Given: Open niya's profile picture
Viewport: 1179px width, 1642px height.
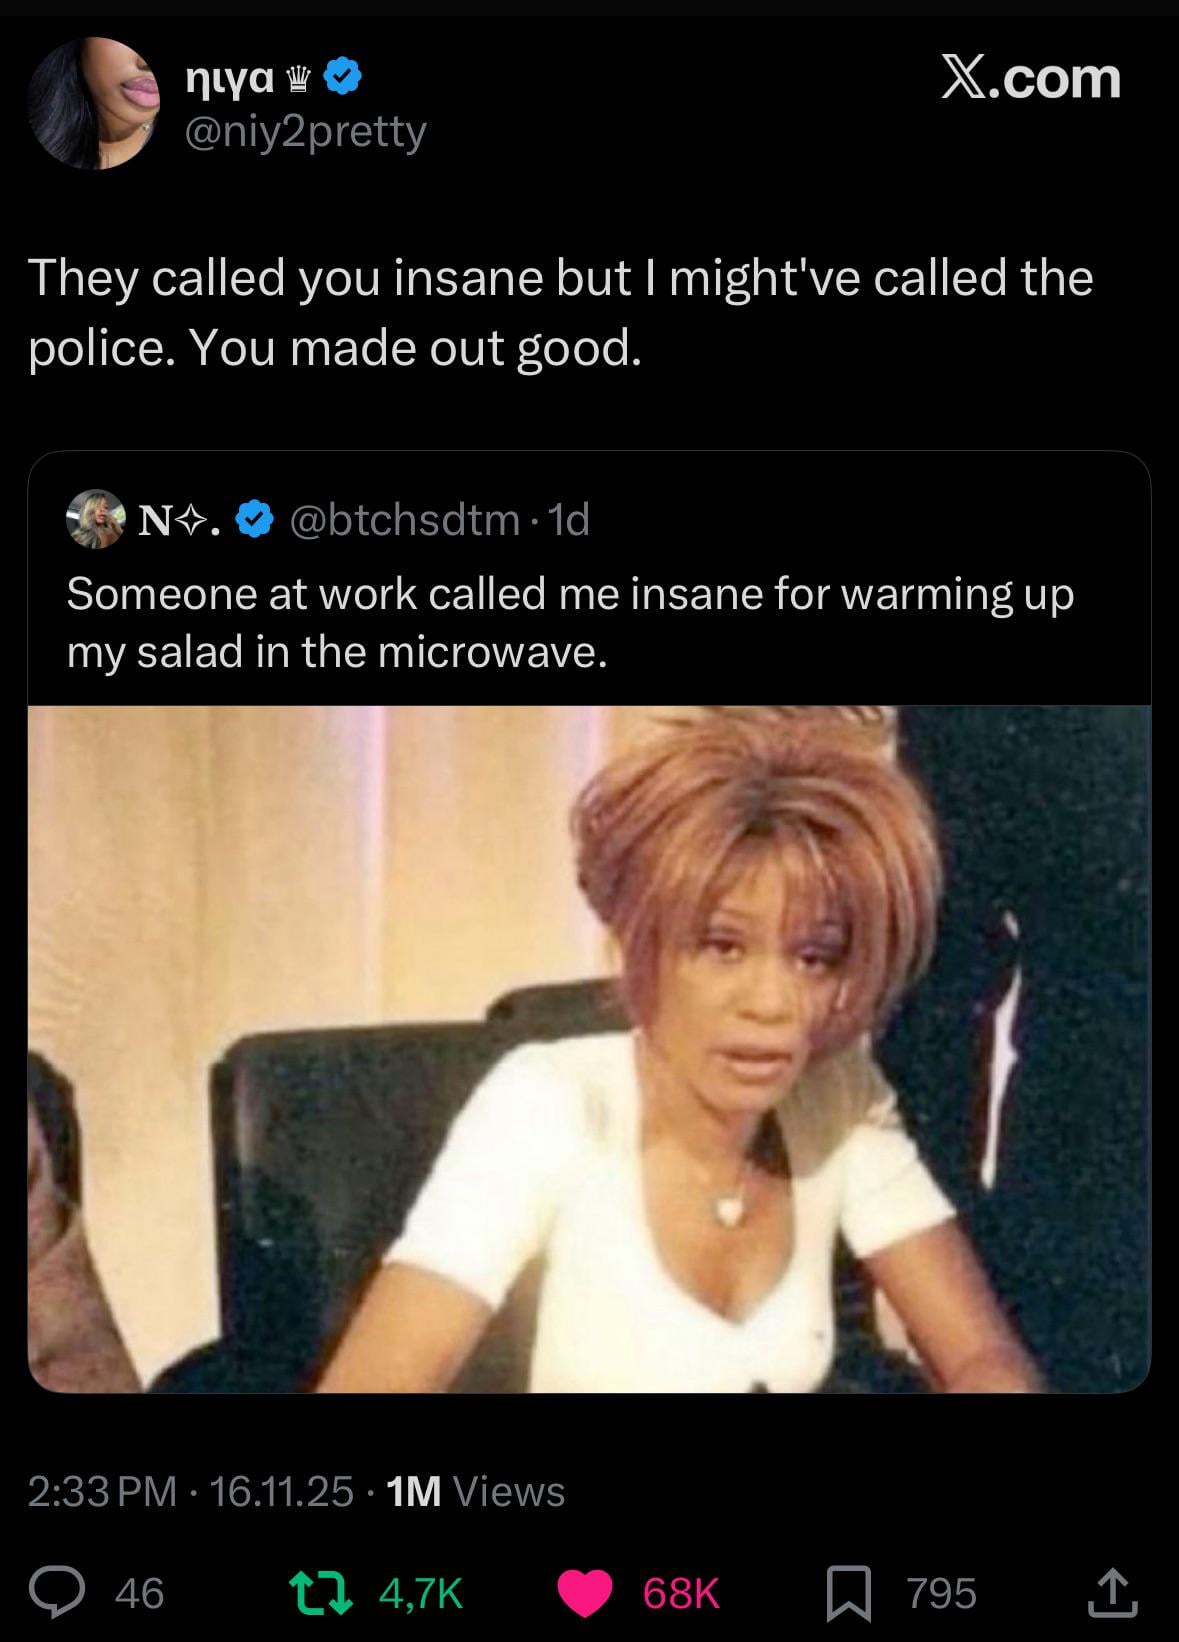Looking at the screenshot, I should 95,103.
